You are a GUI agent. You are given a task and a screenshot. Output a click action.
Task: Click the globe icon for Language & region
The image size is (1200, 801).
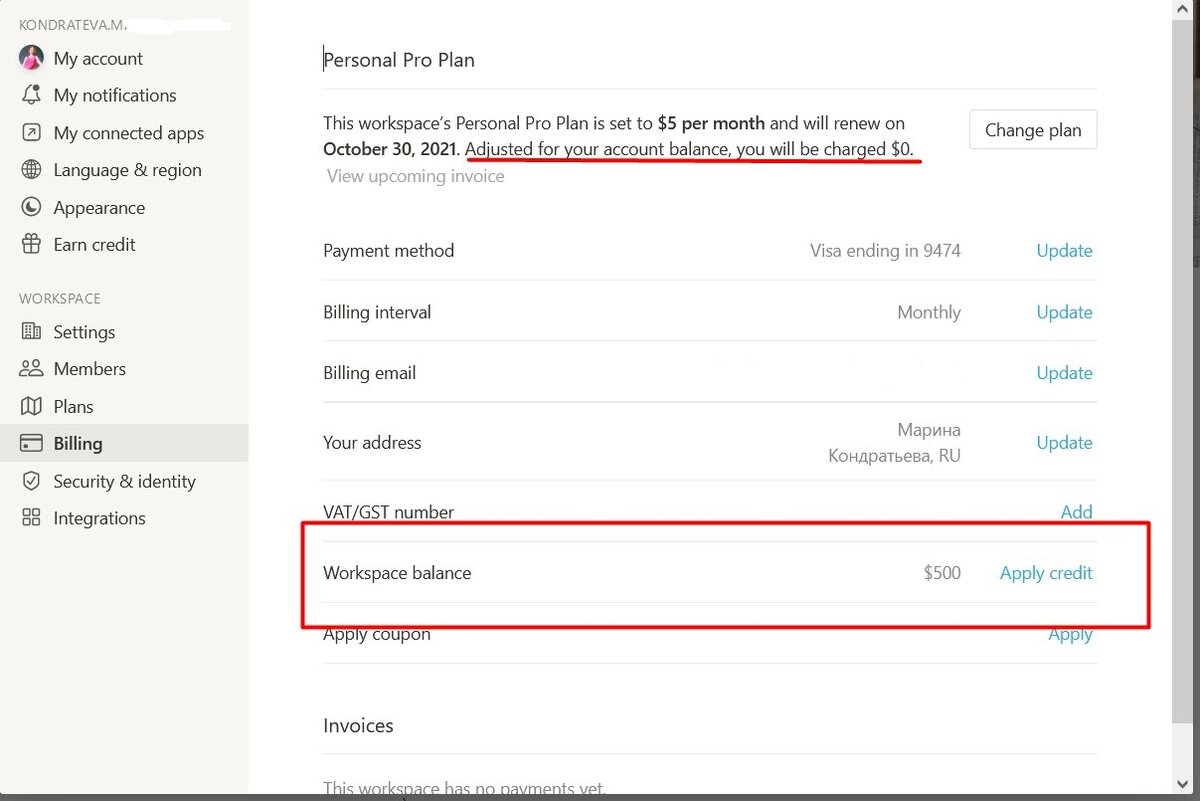[31, 170]
